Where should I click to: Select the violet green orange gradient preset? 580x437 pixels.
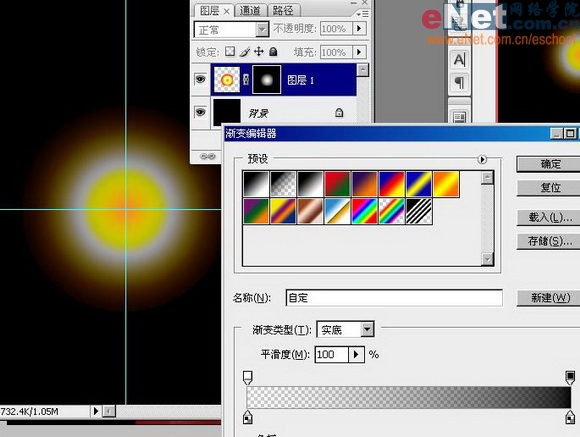click(256, 211)
